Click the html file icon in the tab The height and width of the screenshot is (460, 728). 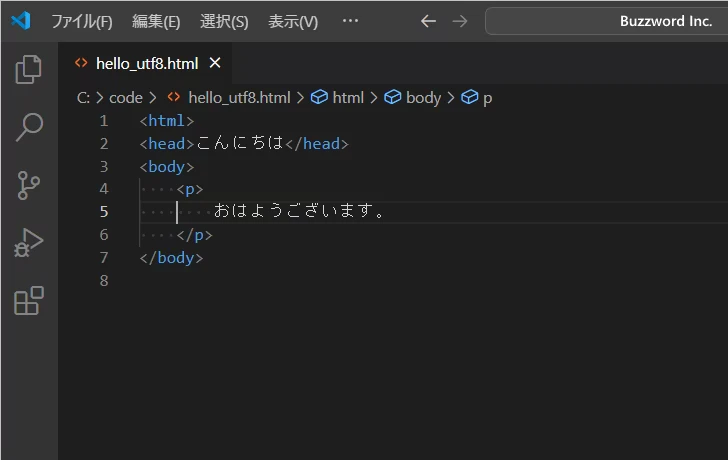81,63
